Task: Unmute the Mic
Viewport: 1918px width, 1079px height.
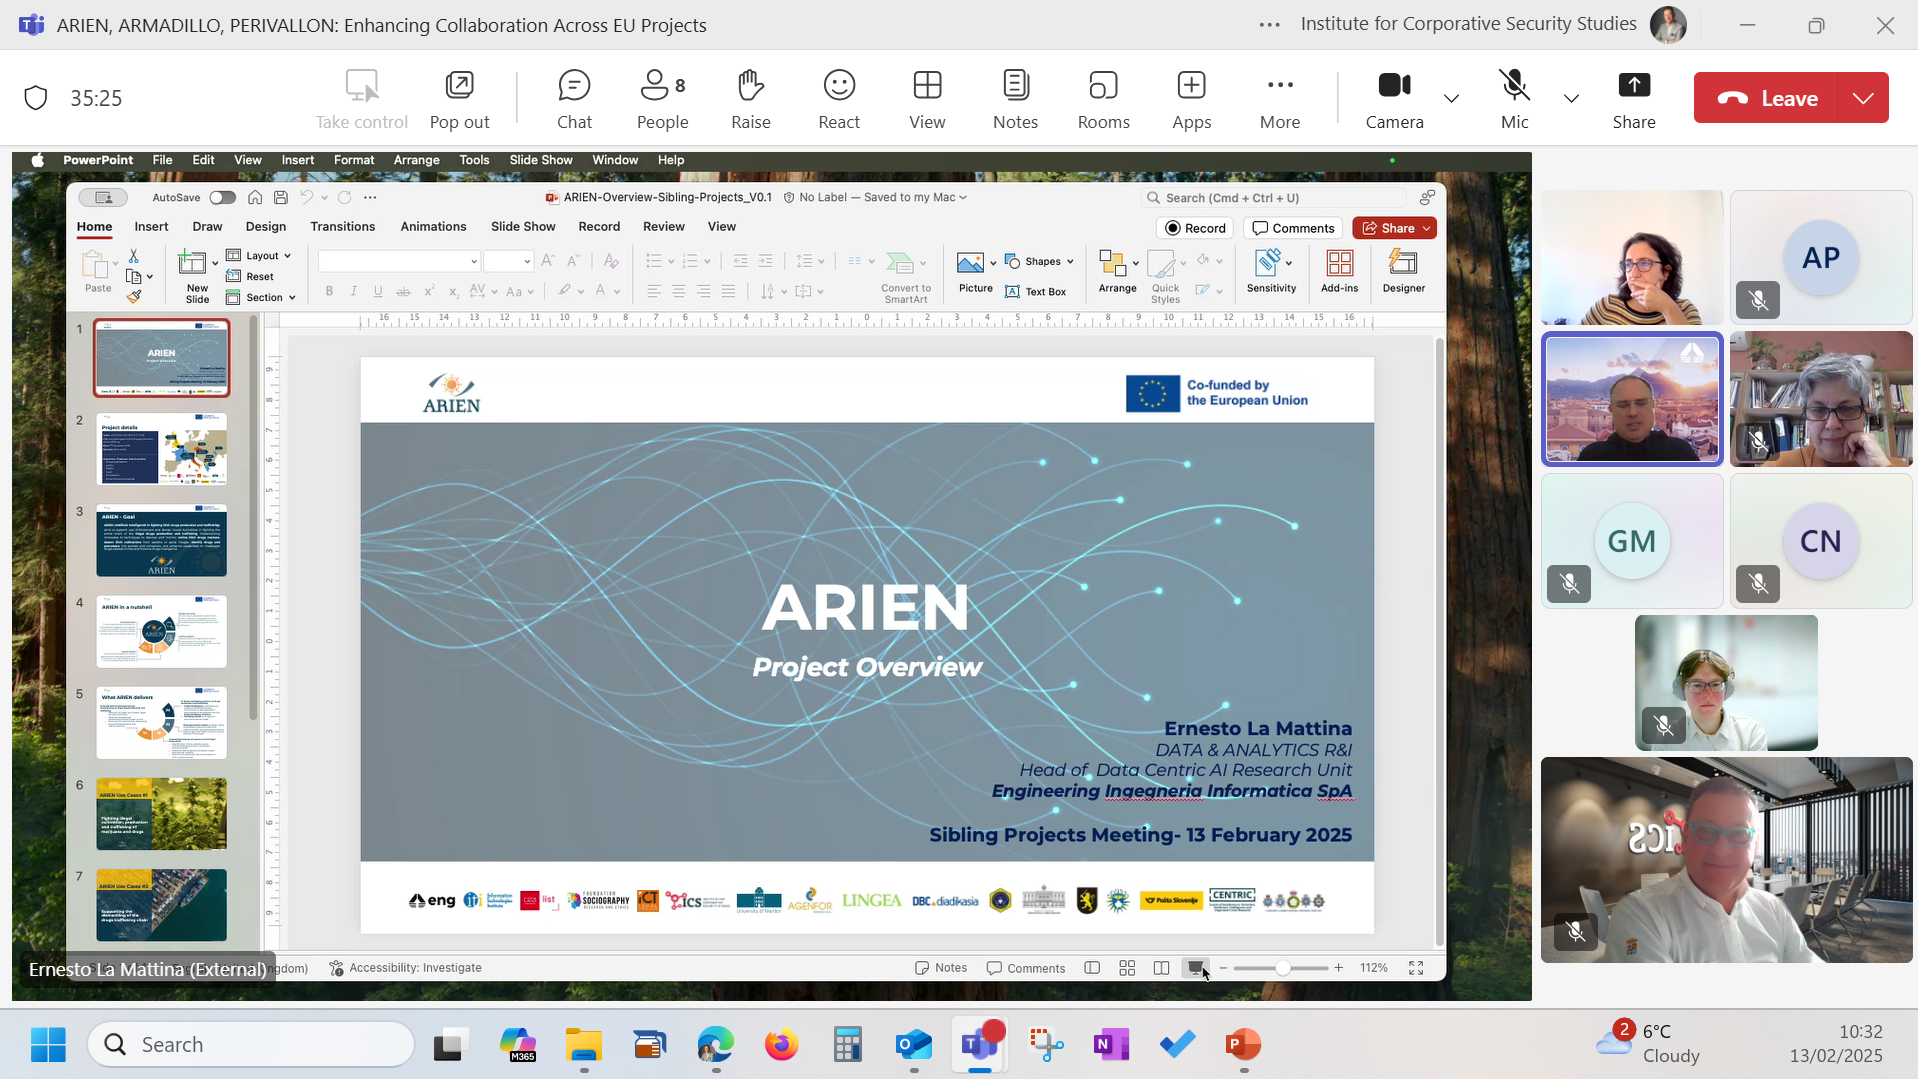Action: point(1514,98)
